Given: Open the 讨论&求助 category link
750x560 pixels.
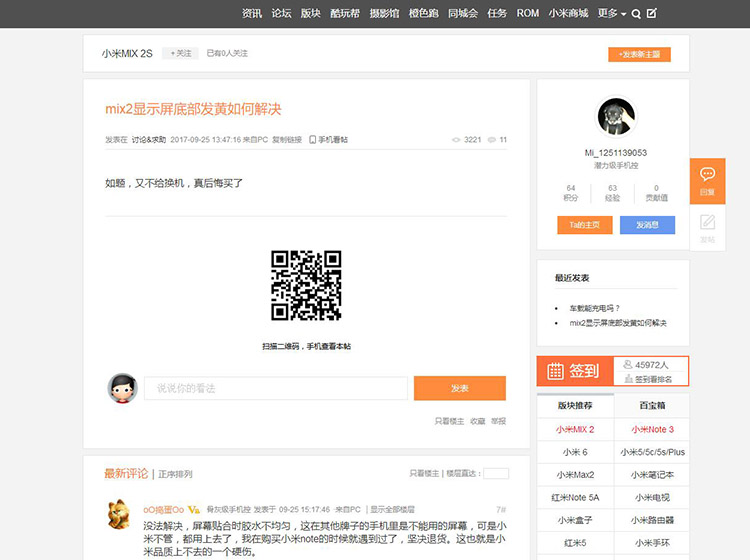Looking at the screenshot, I should [149, 140].
